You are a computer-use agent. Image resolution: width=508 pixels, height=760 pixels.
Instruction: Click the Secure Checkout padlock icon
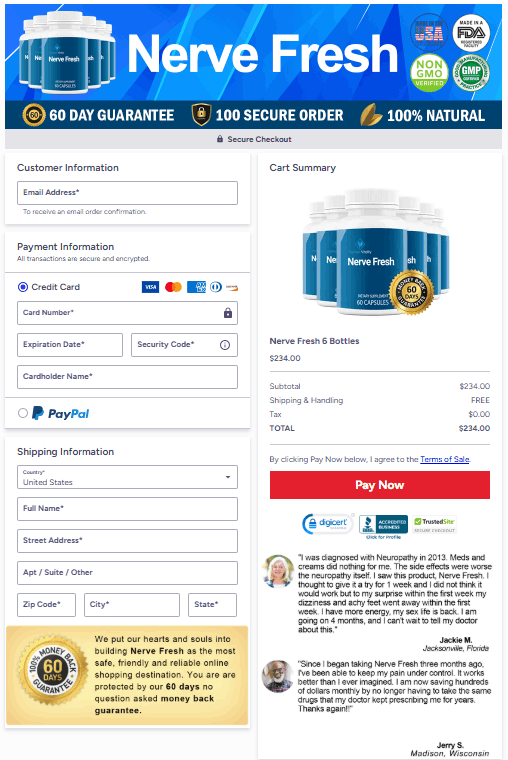point(220,139)
